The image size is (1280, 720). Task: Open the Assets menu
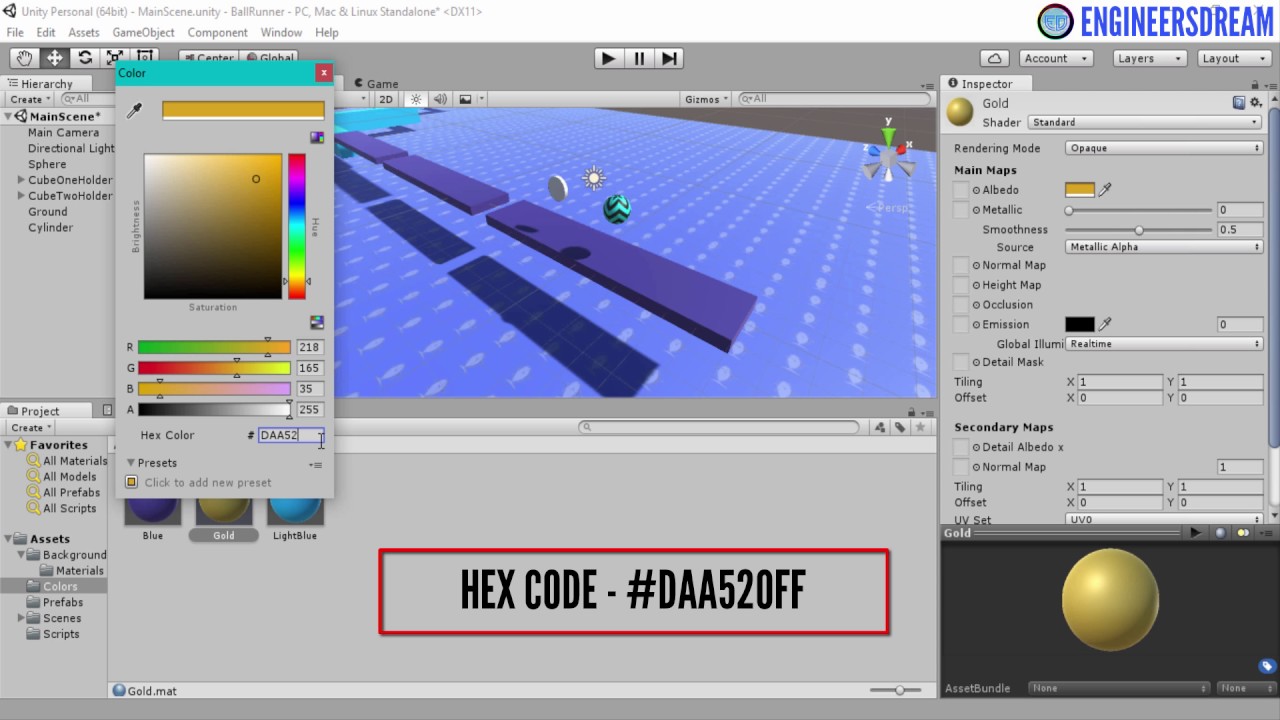coord(84,32)
